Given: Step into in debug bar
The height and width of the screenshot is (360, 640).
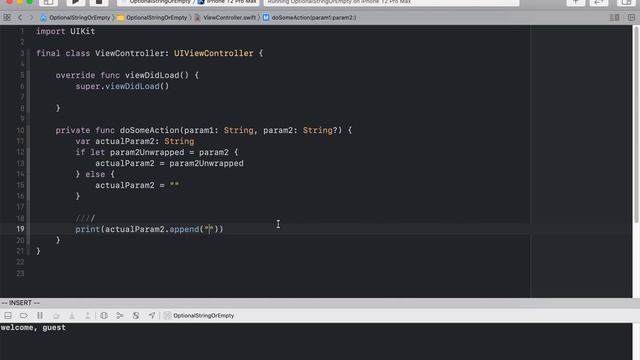Looking at the screenshot, I should click(x=71, y=316).
